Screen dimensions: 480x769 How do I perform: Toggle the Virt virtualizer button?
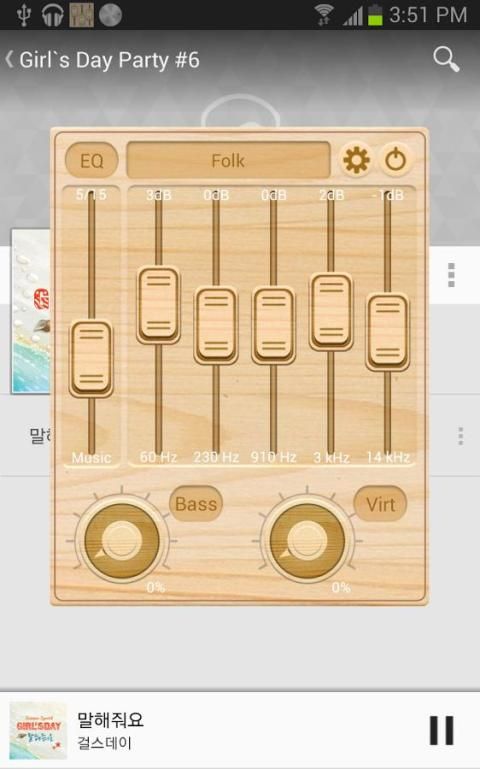(380, 504)
